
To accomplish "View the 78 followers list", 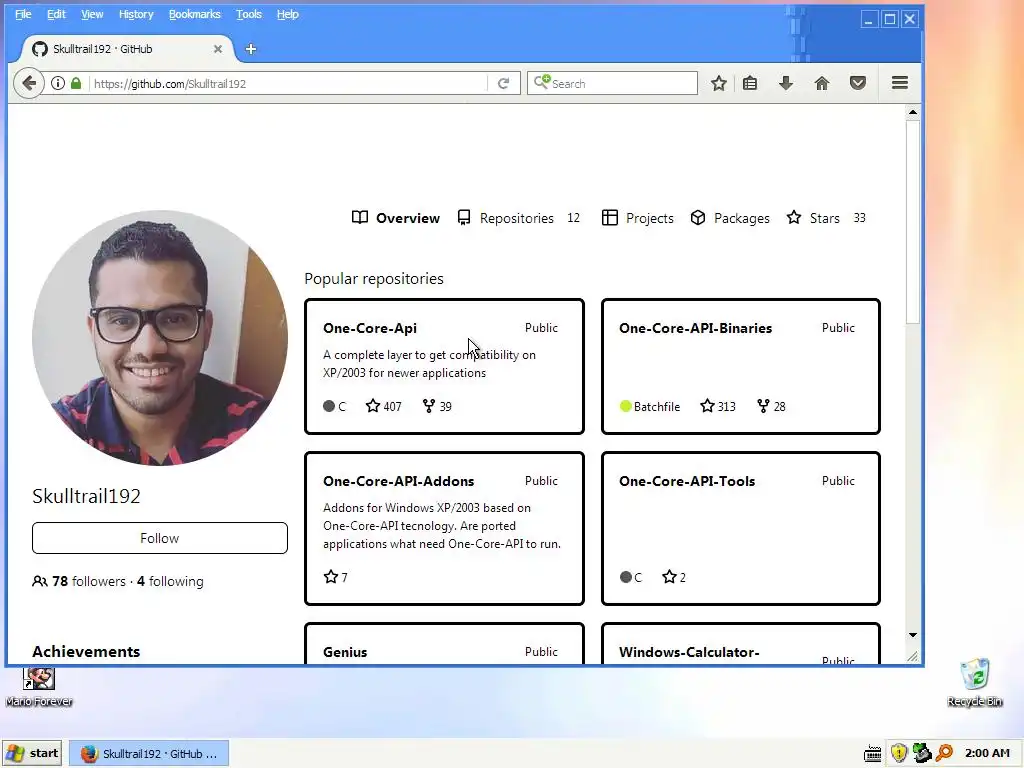I will pyautogui.click(x=89, y=581).
